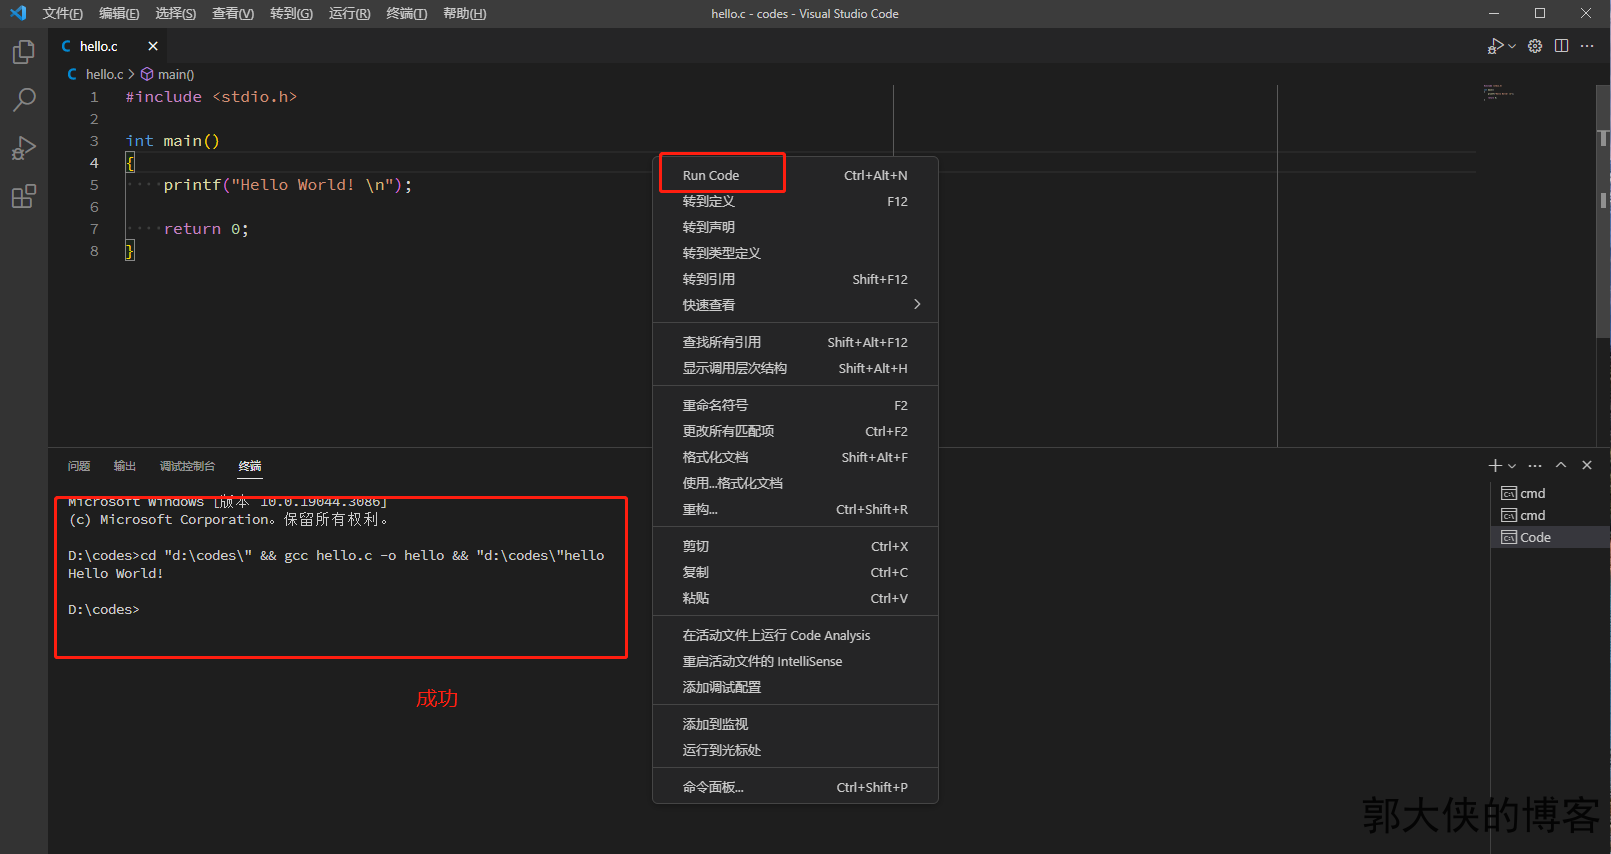Select the second cmd terminal
This screenshot has width=1611, height=854.
pos(1550,515)
